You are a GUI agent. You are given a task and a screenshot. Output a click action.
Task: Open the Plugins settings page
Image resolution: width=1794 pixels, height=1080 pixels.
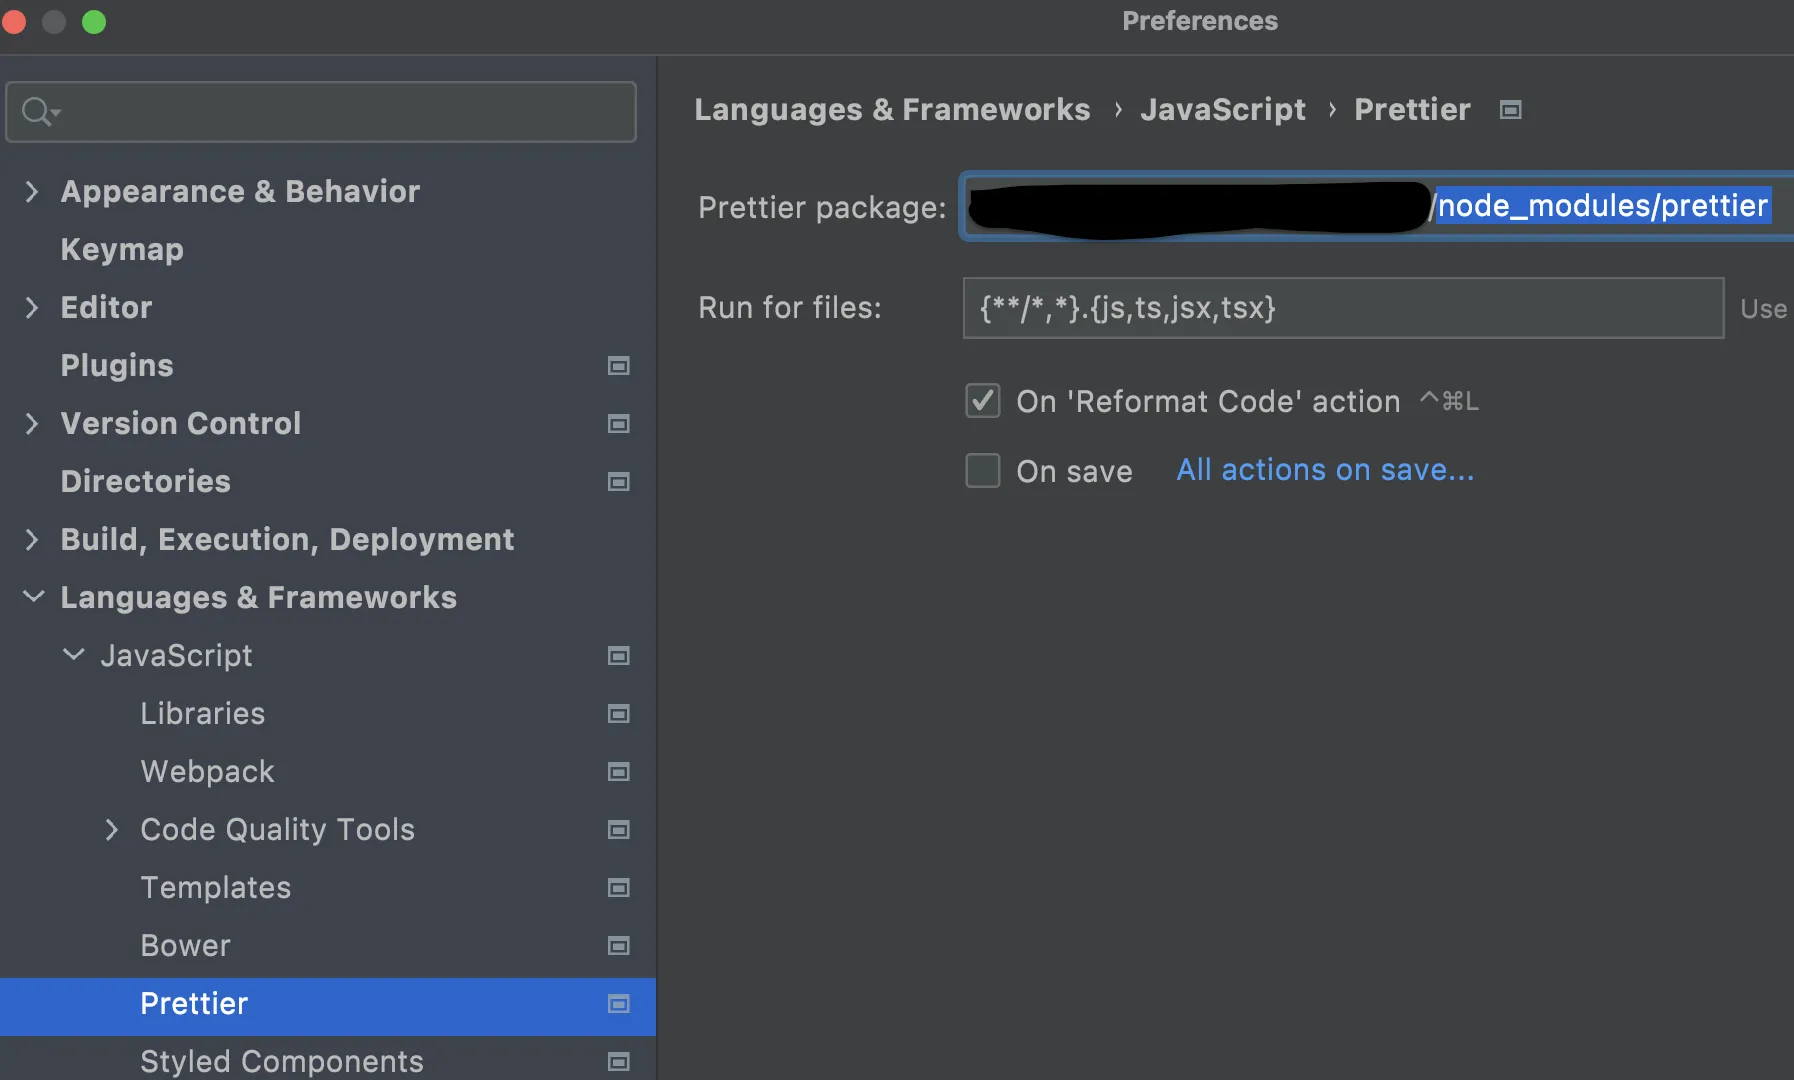[117, 366]
